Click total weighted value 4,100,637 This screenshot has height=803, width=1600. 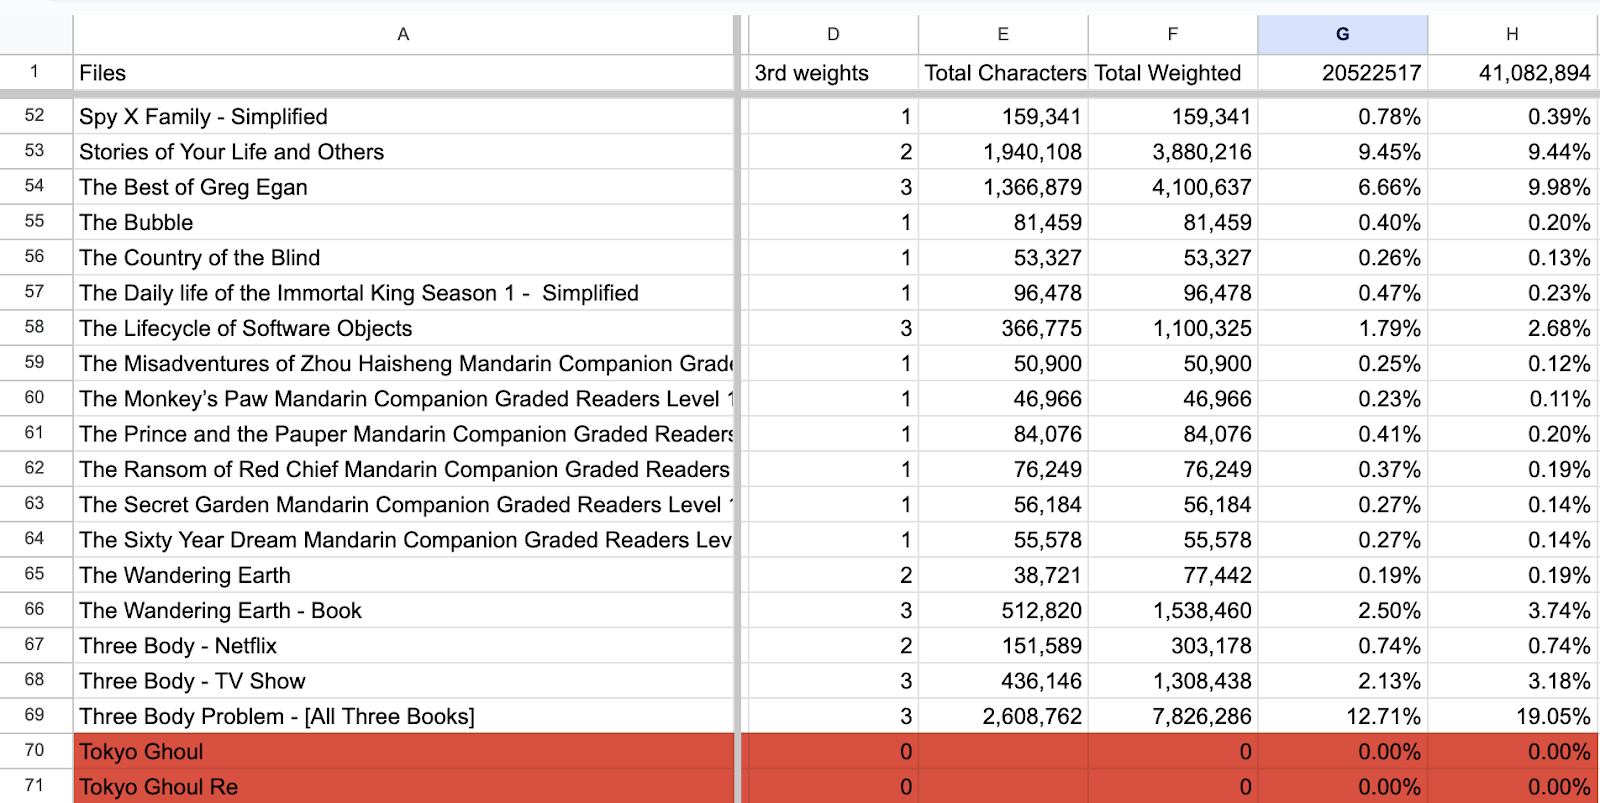tap(1173, 187)
